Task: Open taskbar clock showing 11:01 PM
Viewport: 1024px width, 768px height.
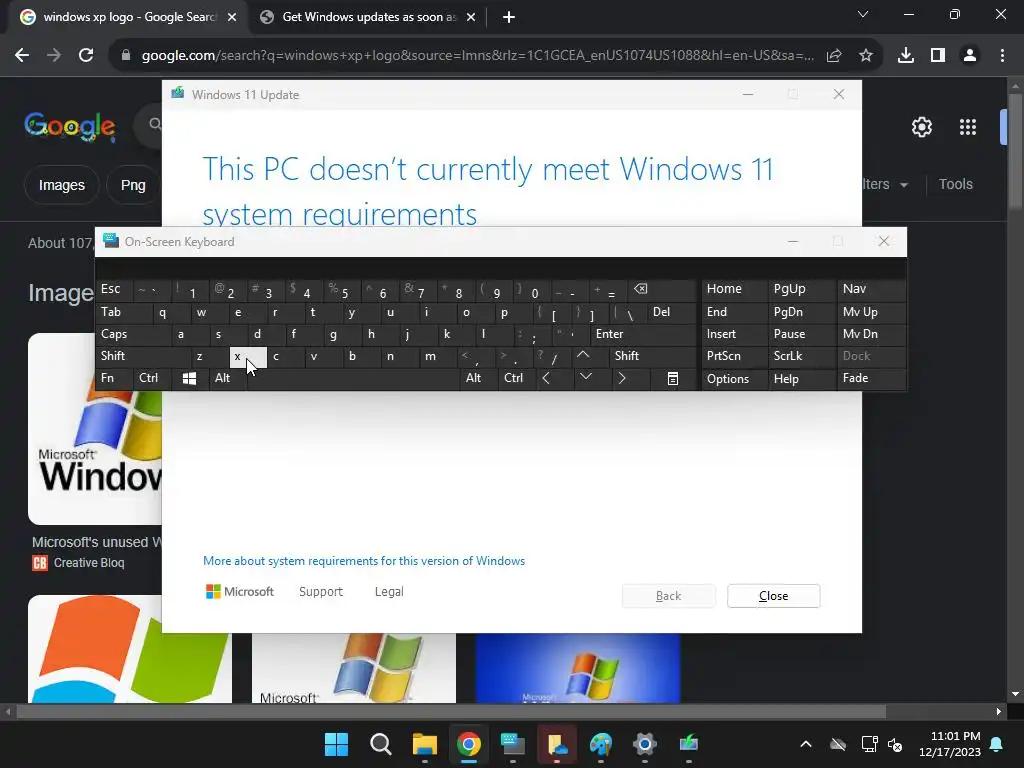Action: click(x=950, y=744)
